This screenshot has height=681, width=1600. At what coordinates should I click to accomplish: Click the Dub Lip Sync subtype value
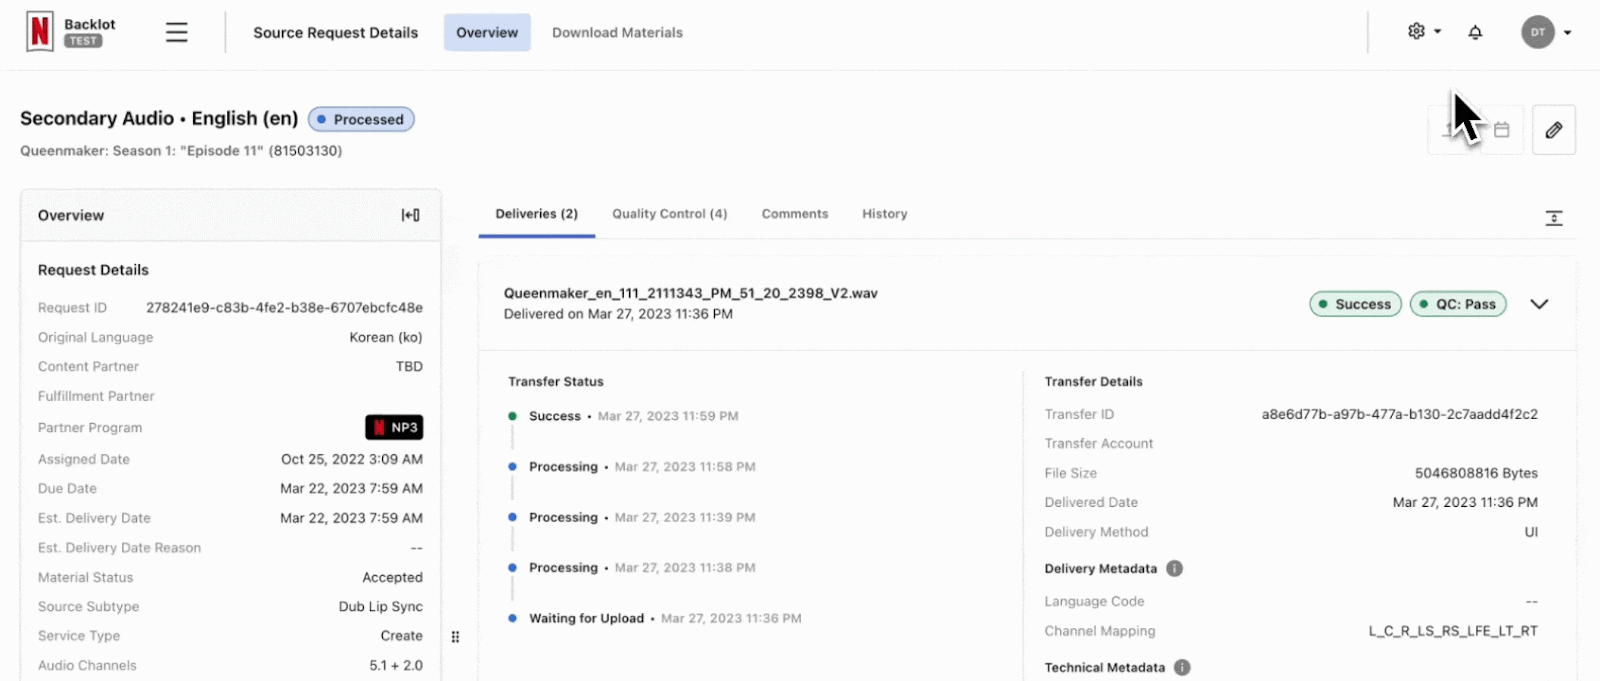[381, 607]
